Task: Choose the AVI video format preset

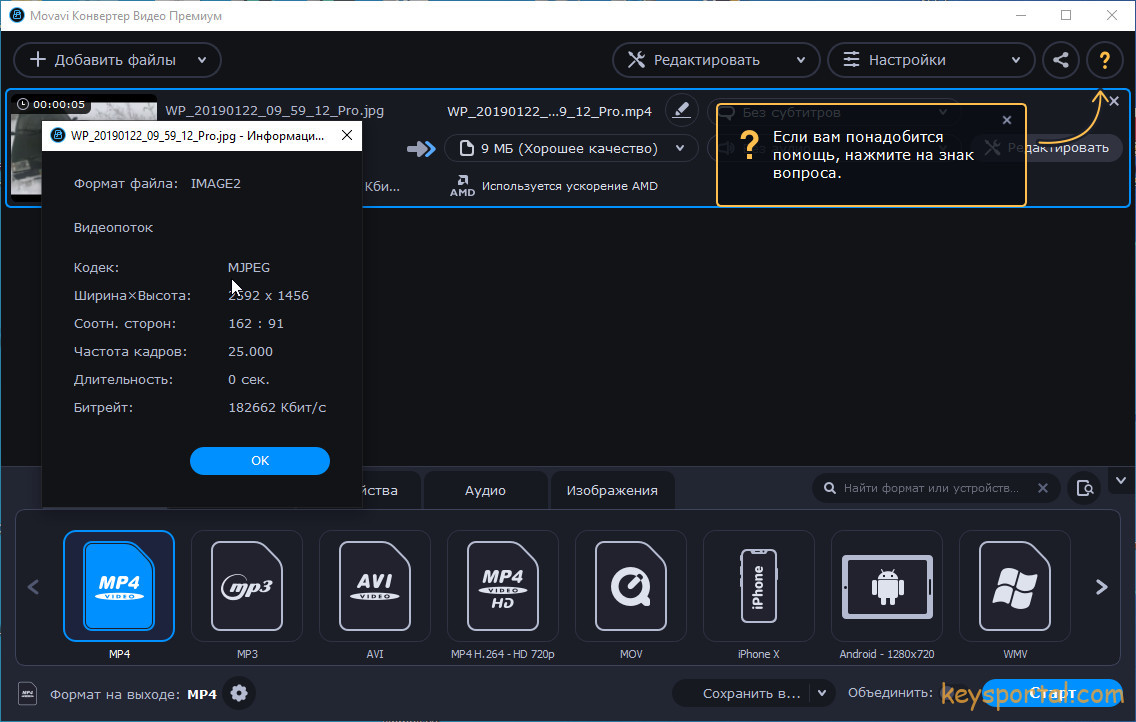Action: click(x=375, y=586)
